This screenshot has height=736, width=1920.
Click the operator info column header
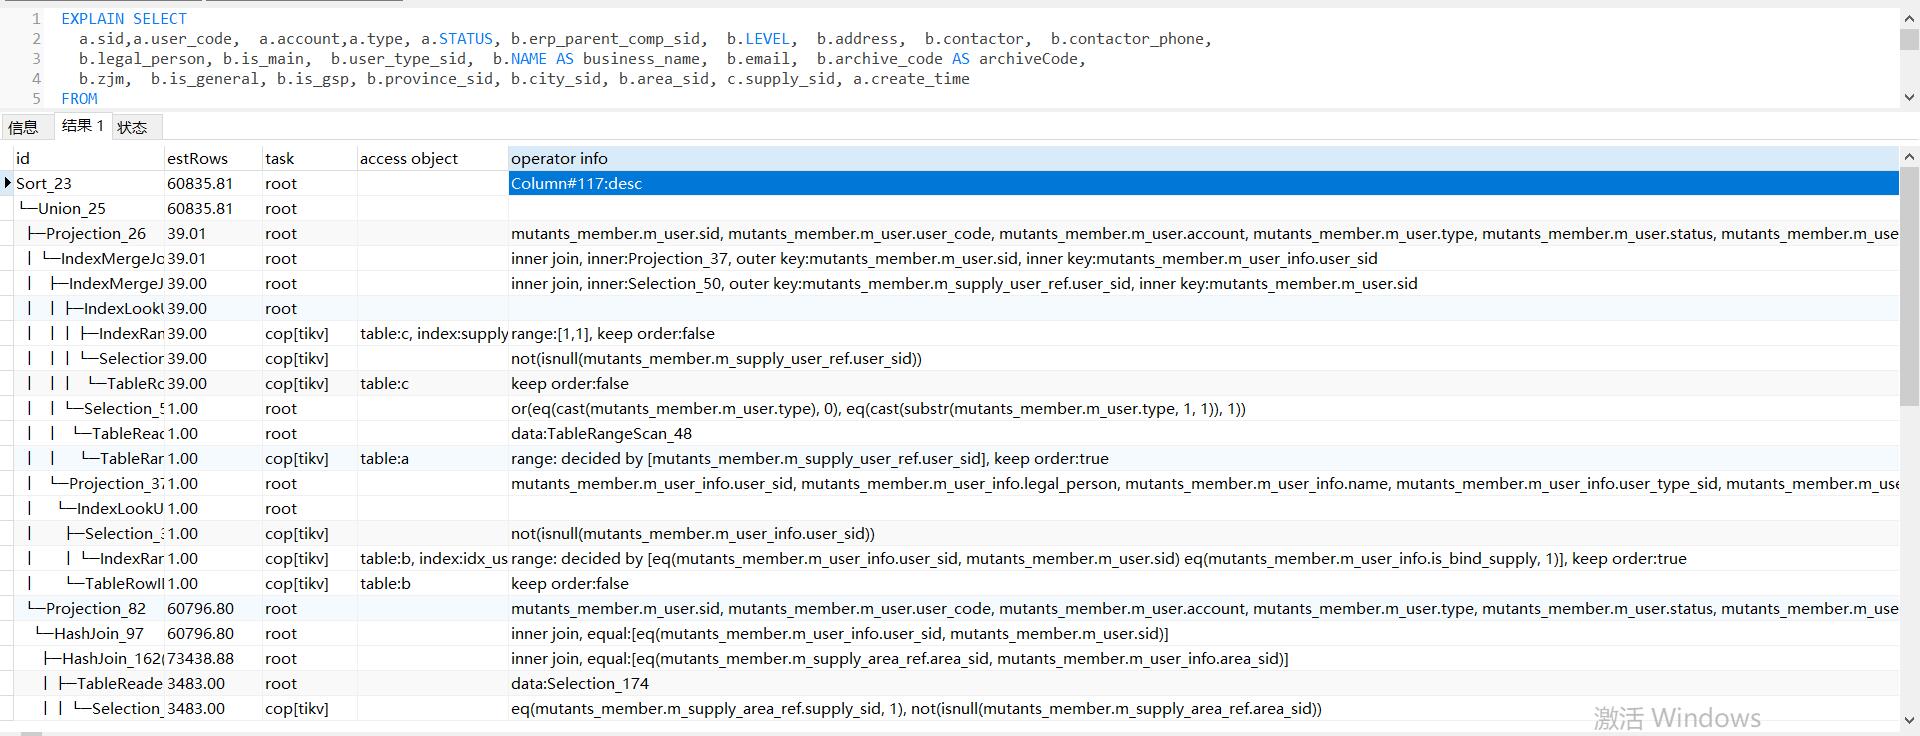click(x=559, y=158)
